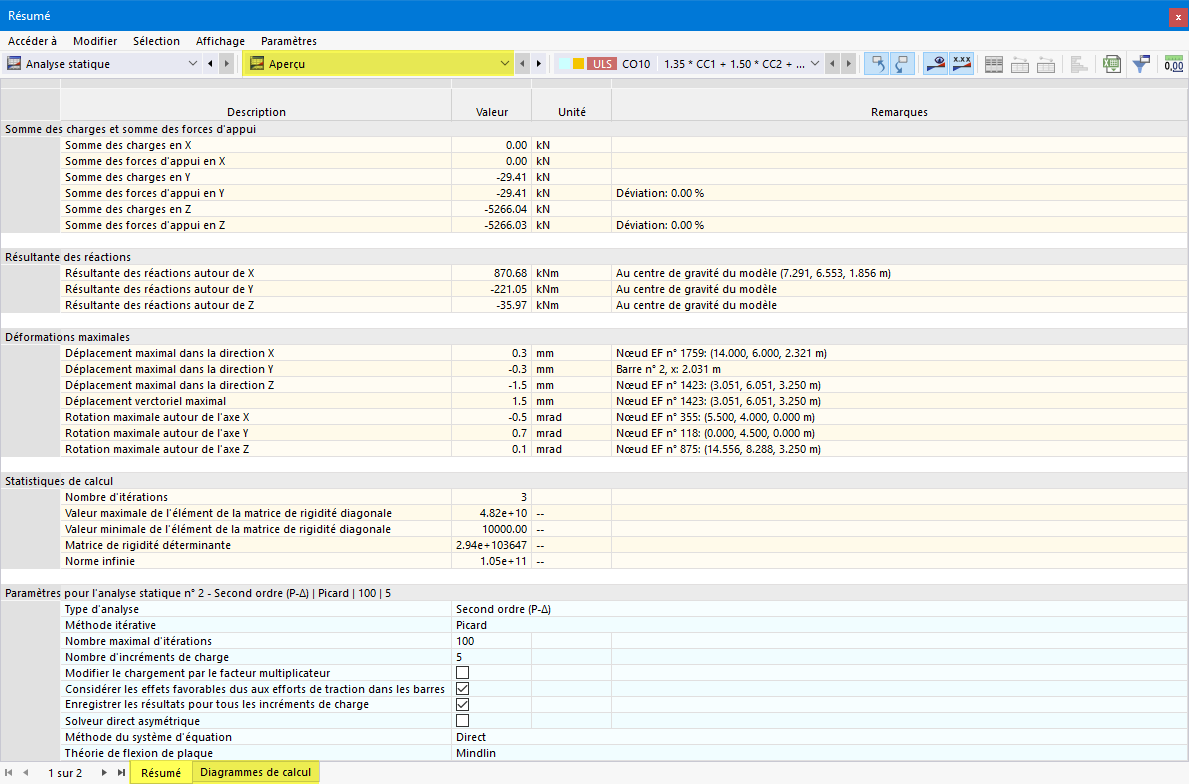The width and height of the screenshot is (1189, 784).
Task: Switch to the Résumé tab
Action: pyautogui.click(x=161, y=773)
